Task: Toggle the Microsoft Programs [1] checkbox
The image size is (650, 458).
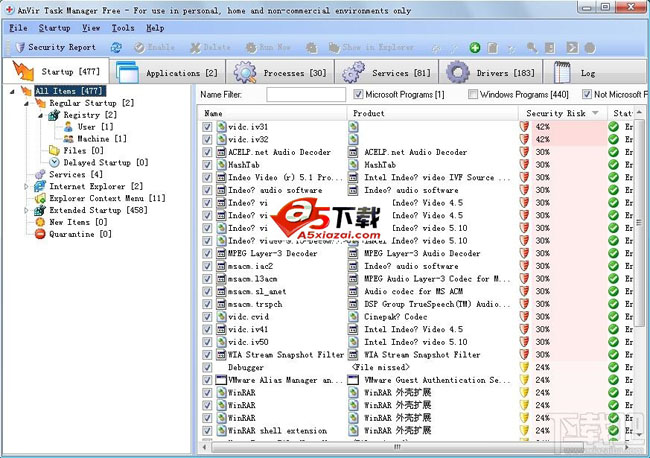Action: (x=358, y=95)
